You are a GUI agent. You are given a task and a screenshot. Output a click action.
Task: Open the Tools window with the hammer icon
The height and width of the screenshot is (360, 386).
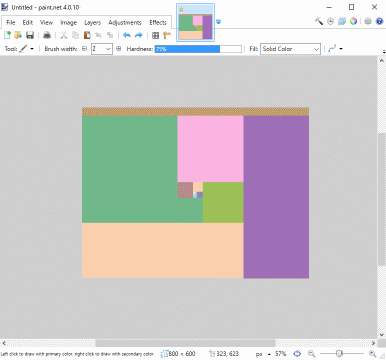click(x=319, y=21)
